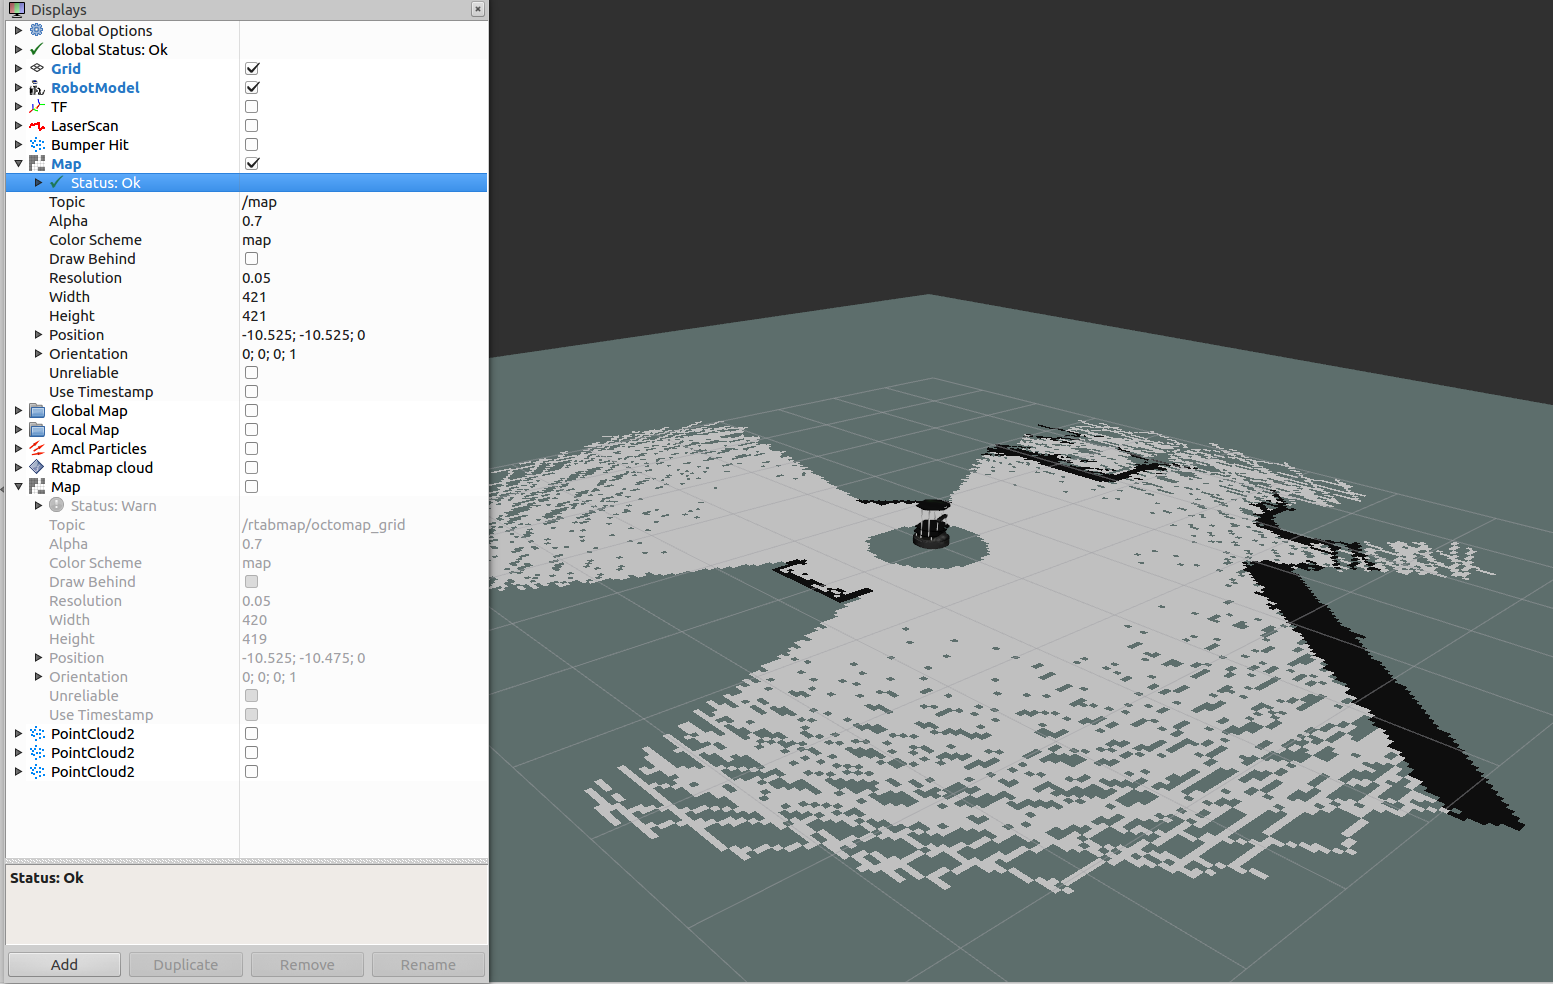Select the Rtabmap cloud display icon
Screen dimensions: 1553x984
coord(36,467)
